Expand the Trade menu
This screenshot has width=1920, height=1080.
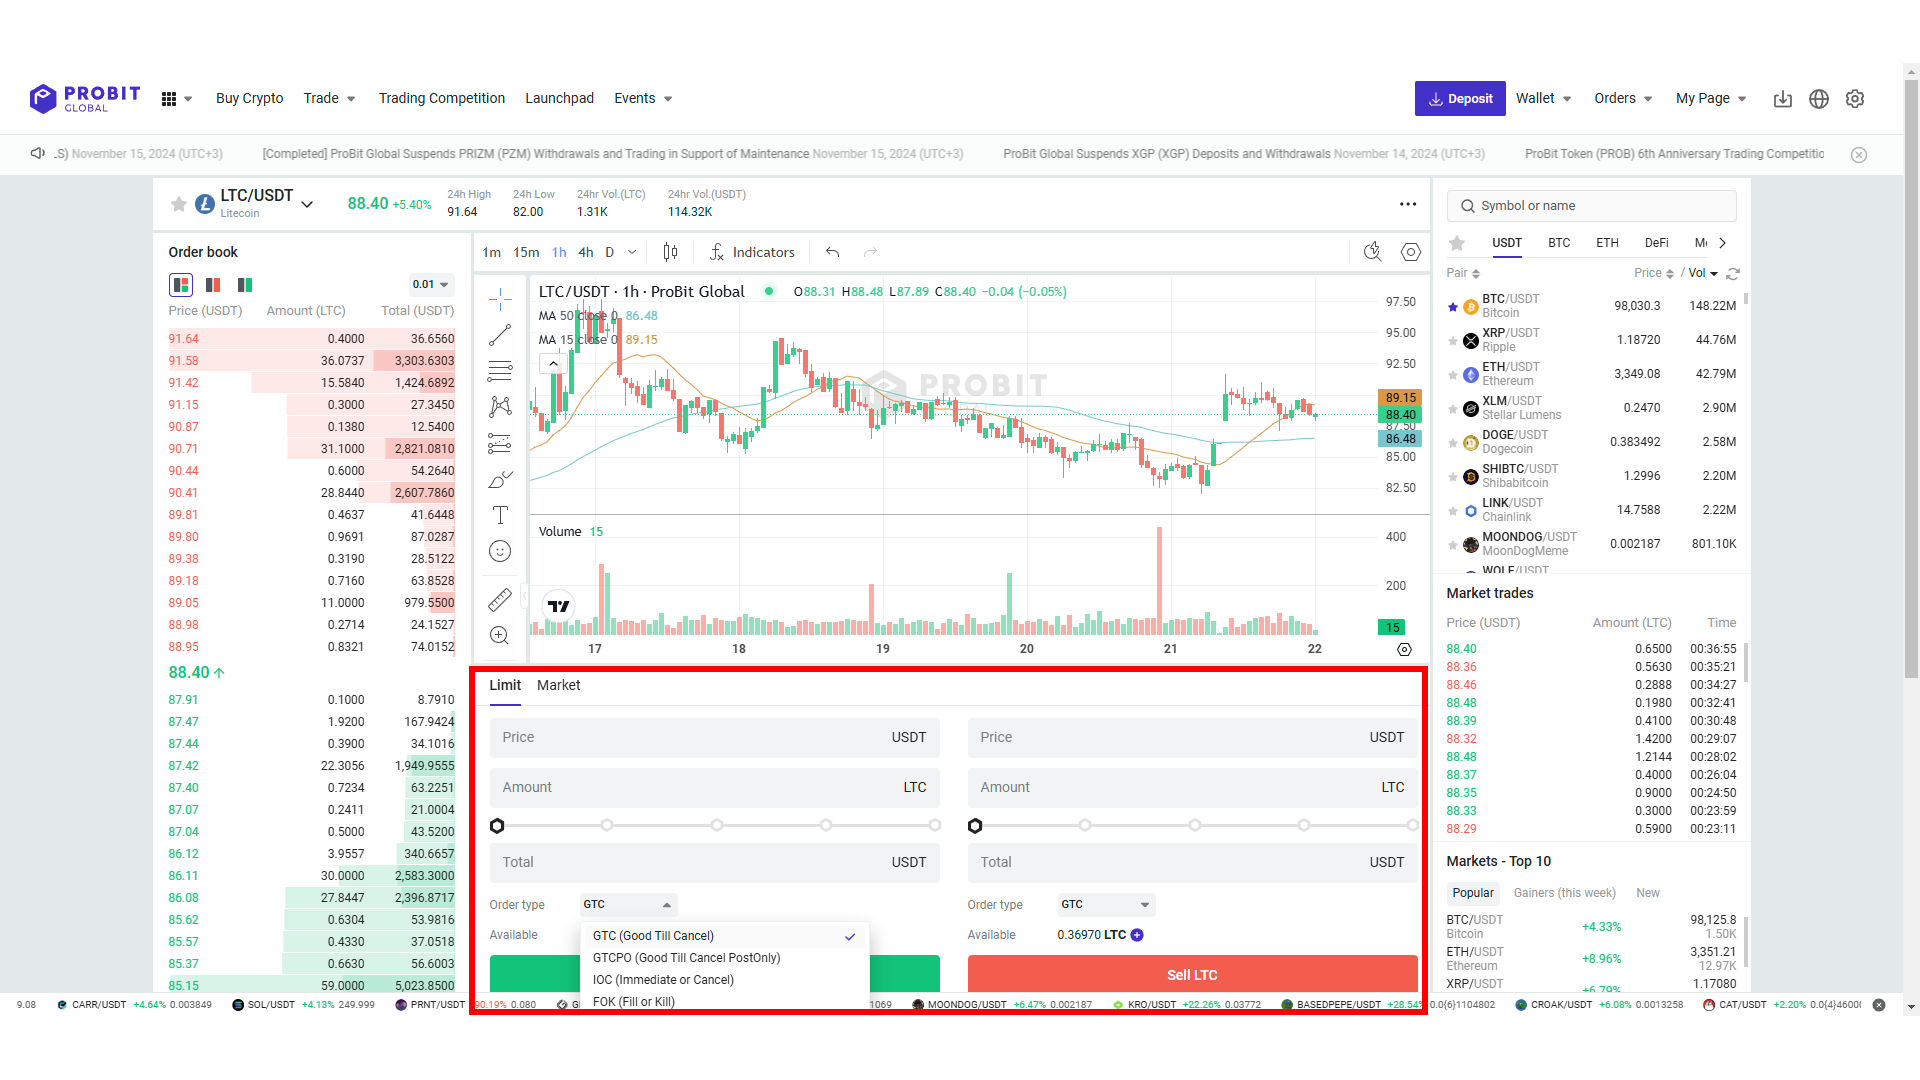[x=329, y=98]
